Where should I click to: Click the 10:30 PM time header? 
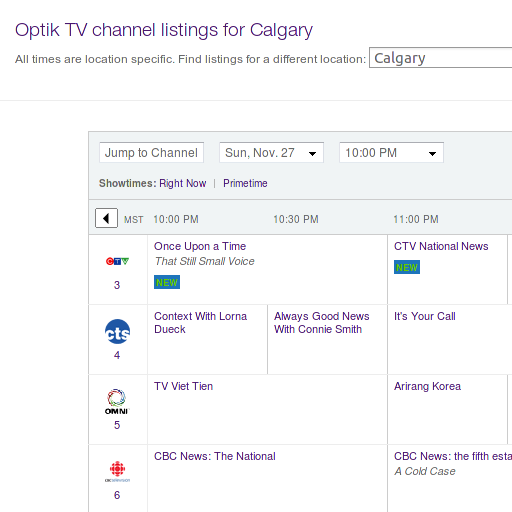point(296,219)
